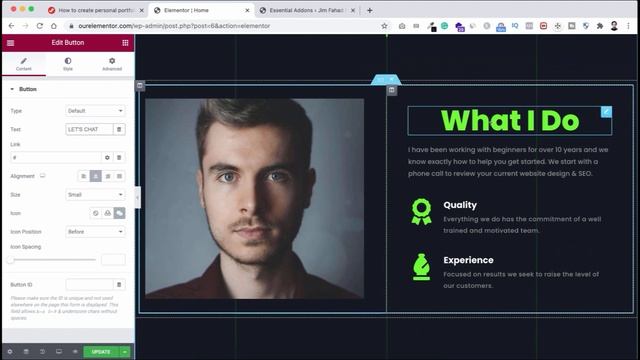Switch to the Style tab
640x360 pixels.
tap(68, 64)
